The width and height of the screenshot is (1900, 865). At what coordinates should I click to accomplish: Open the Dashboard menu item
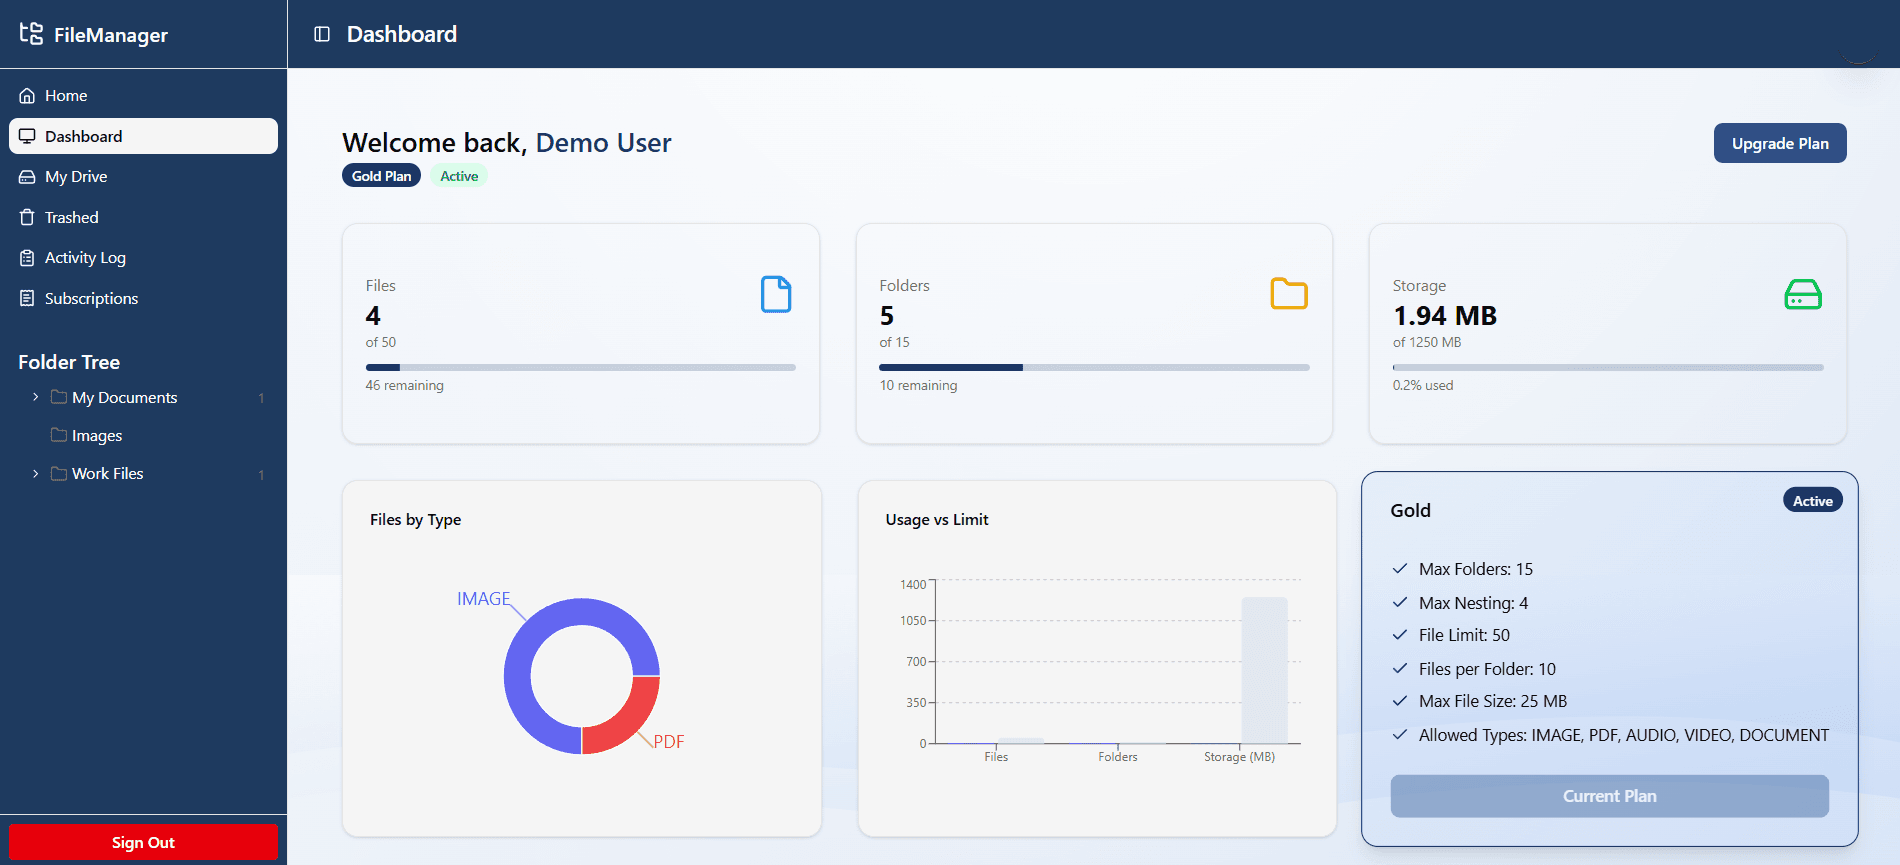click(143, 136)
